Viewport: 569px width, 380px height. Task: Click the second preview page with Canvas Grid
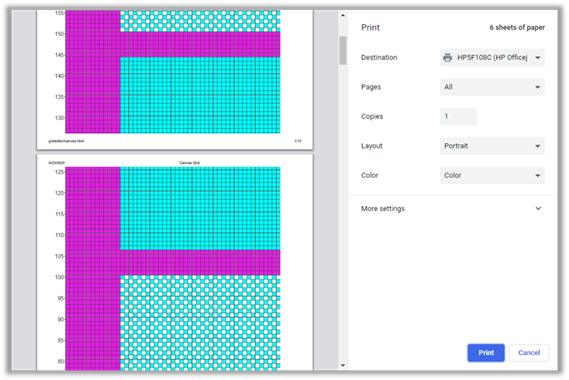coord(175,262)
